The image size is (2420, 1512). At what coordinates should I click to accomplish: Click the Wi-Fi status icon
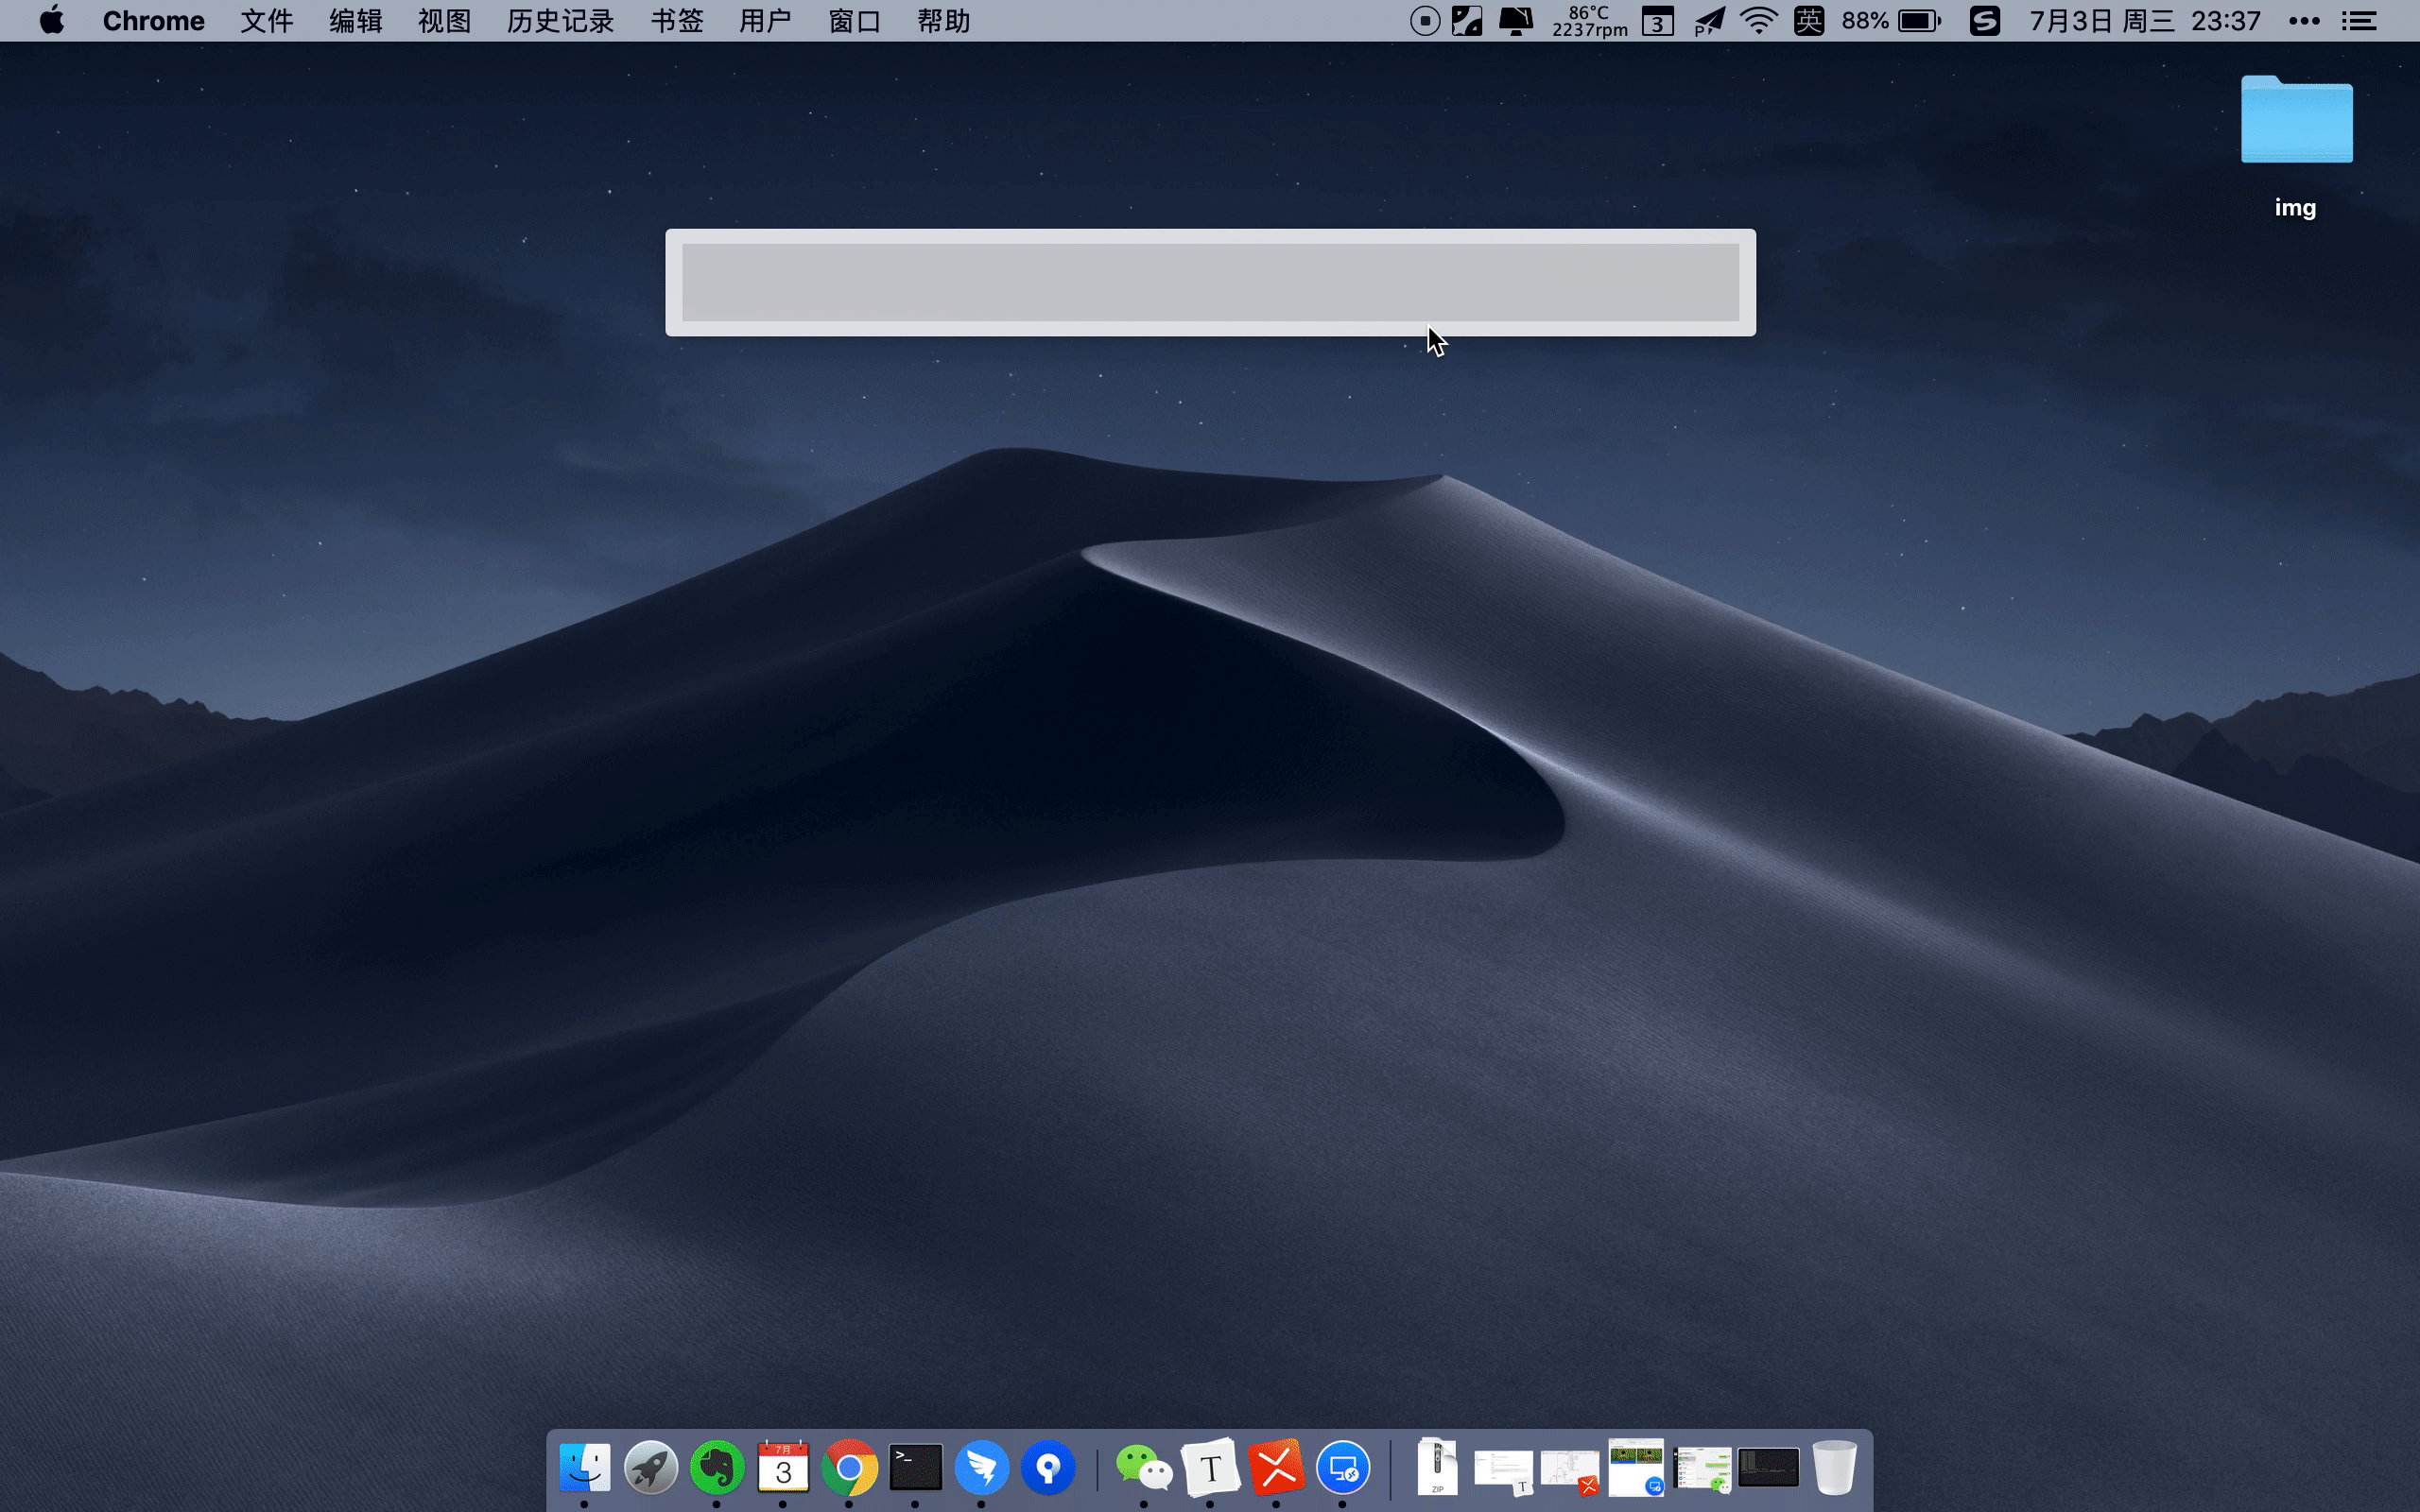(1758, 21)
